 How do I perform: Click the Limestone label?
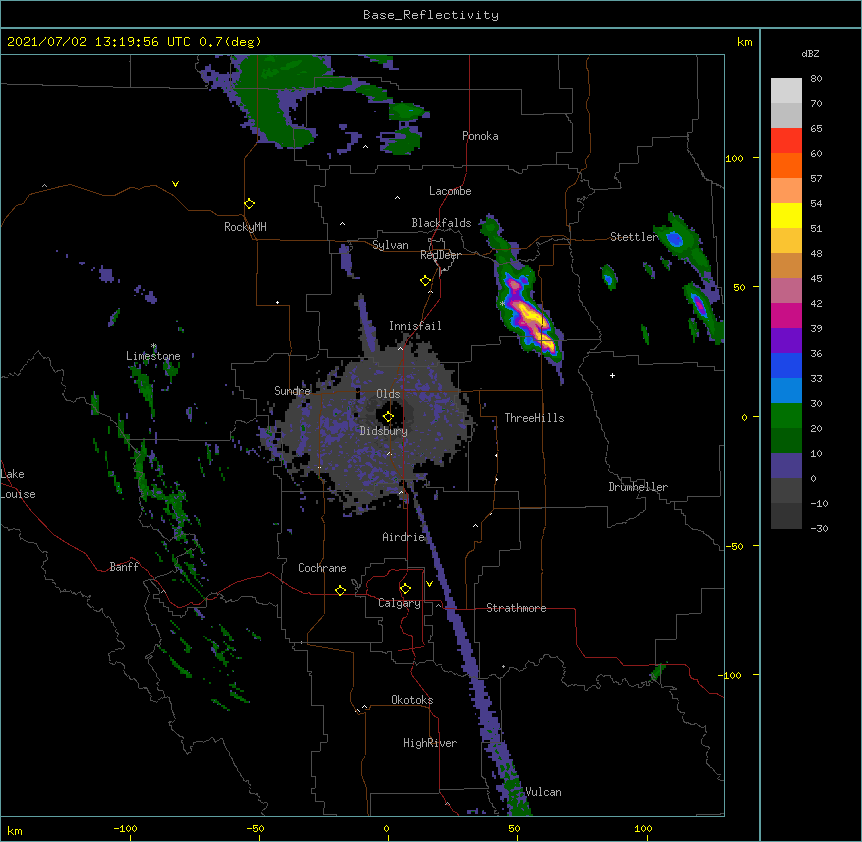pos(153,356)
